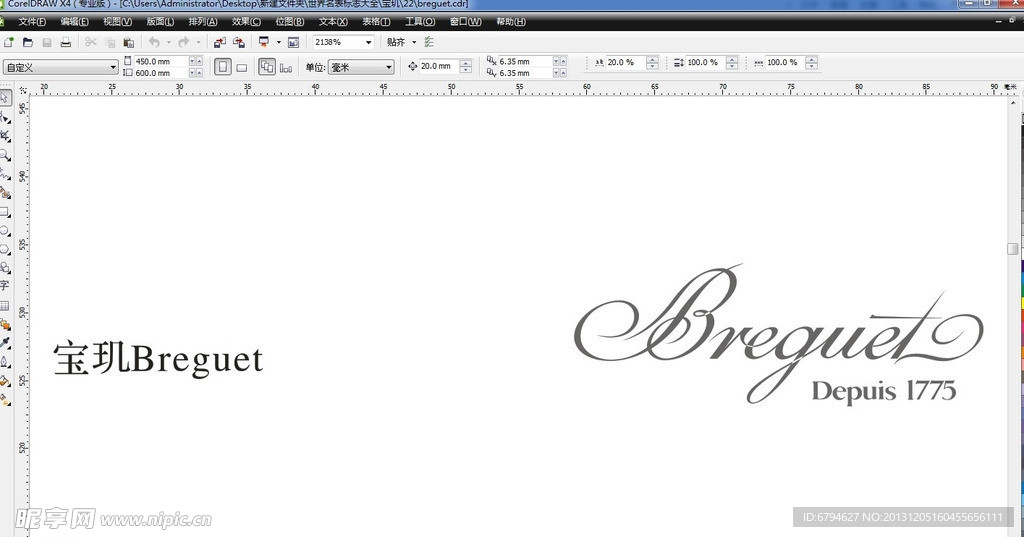Toggle apply layout to all pages
The height and width of the screenshot is (537, 1024).
click(266, 67)
